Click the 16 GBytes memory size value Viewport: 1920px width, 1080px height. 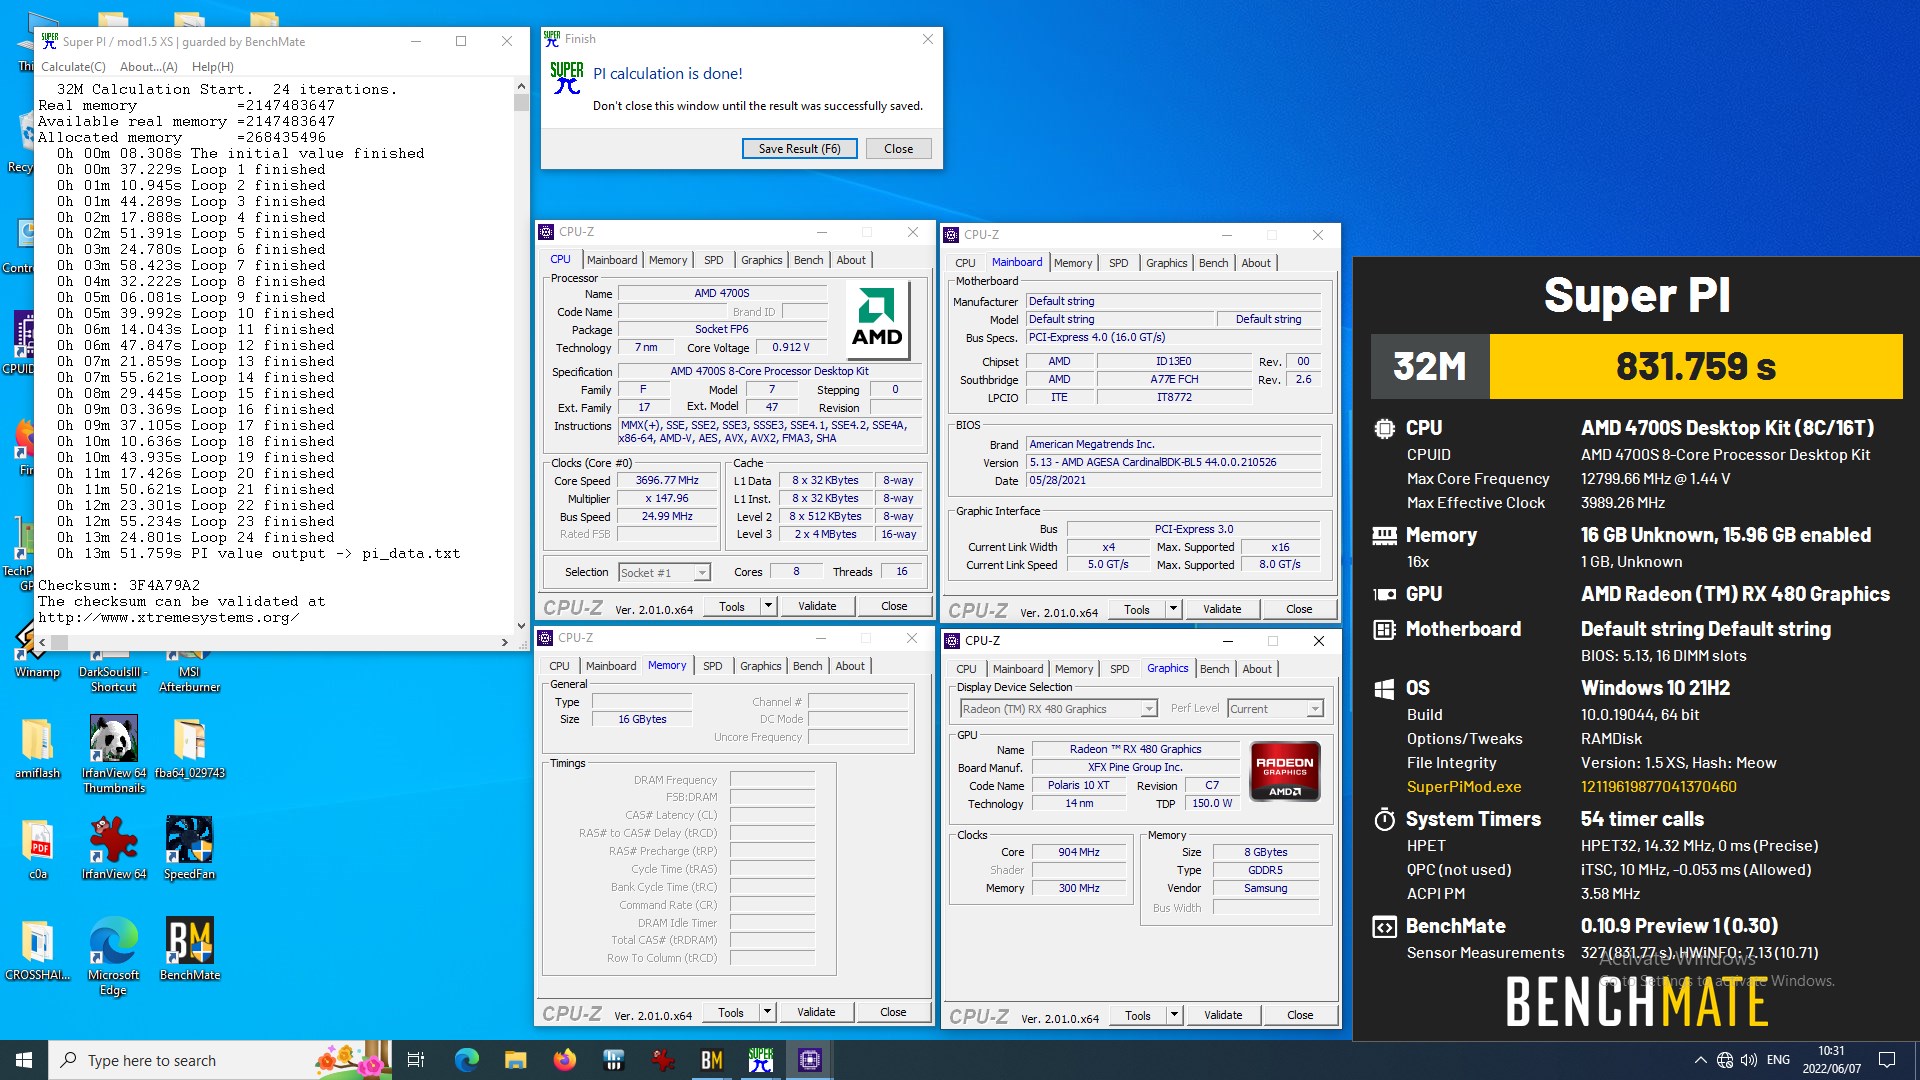(642, 719)
